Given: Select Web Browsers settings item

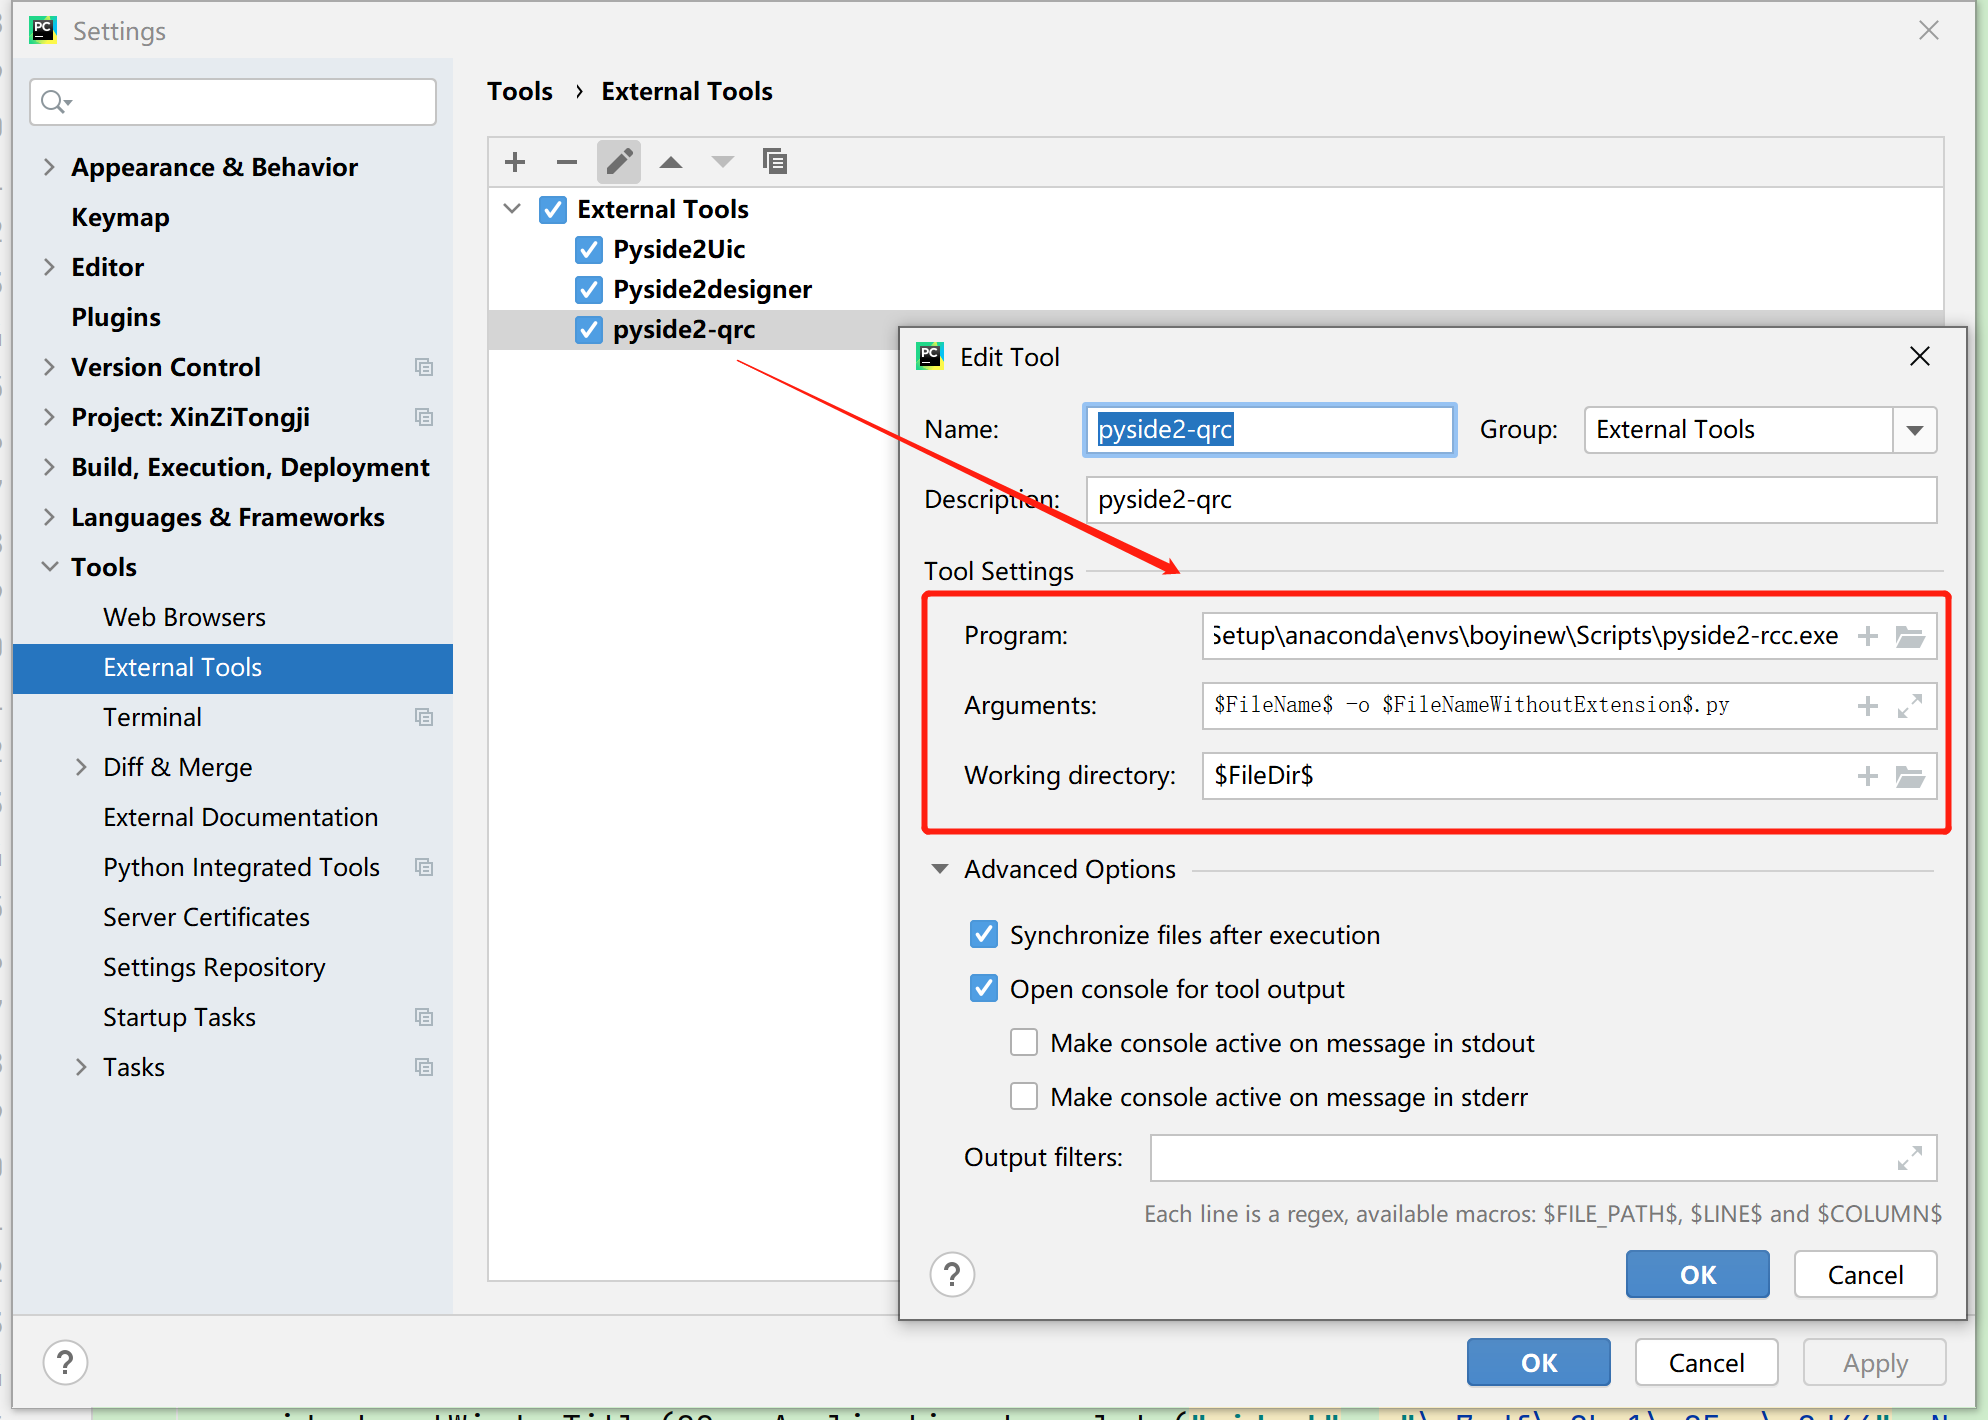Looking at the screenshot, I should [184, 617].
